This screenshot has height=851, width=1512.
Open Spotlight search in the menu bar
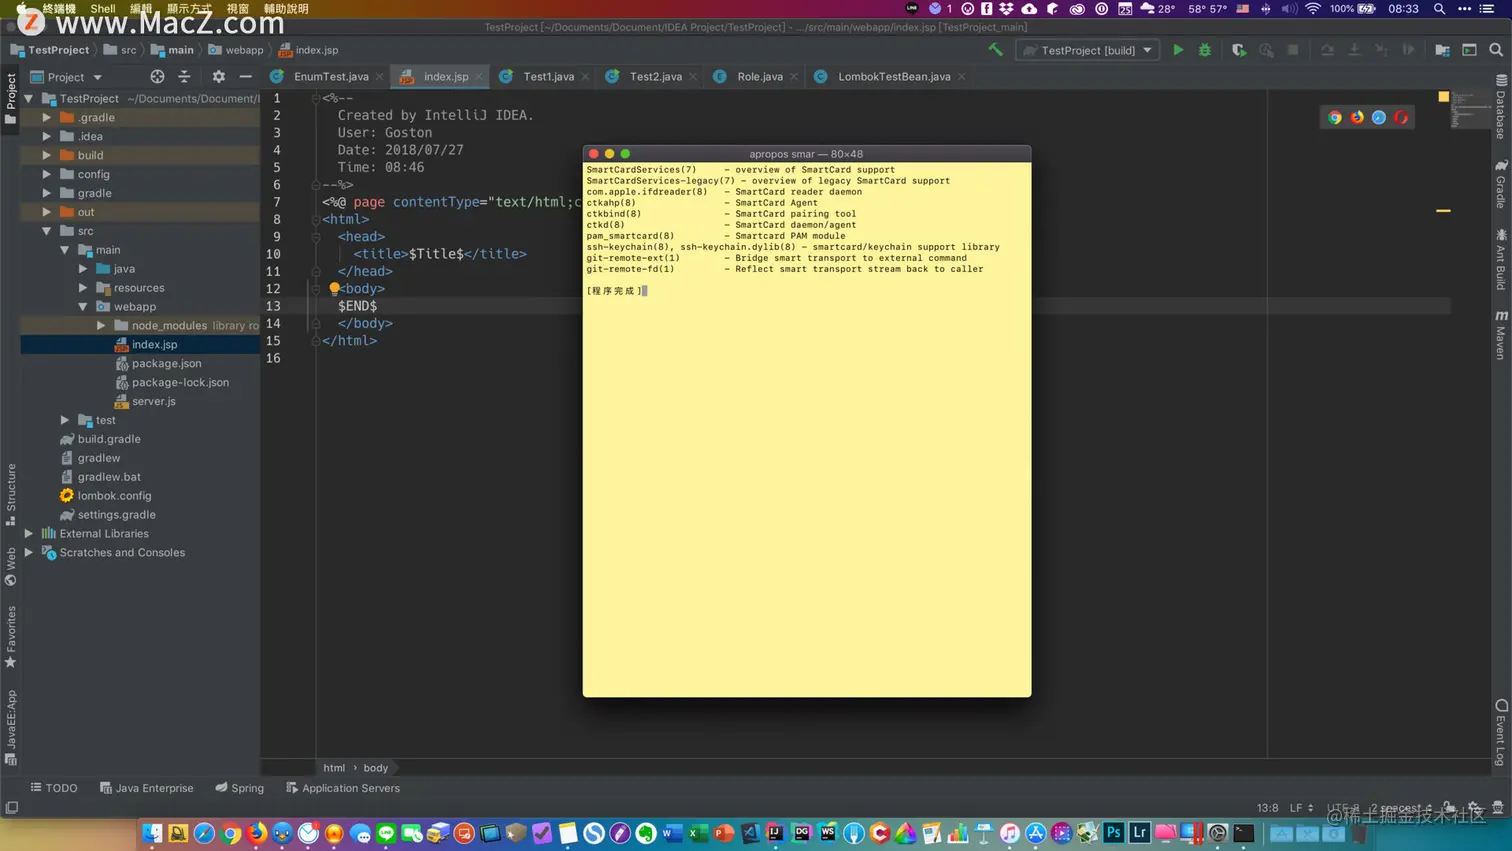1439,8
